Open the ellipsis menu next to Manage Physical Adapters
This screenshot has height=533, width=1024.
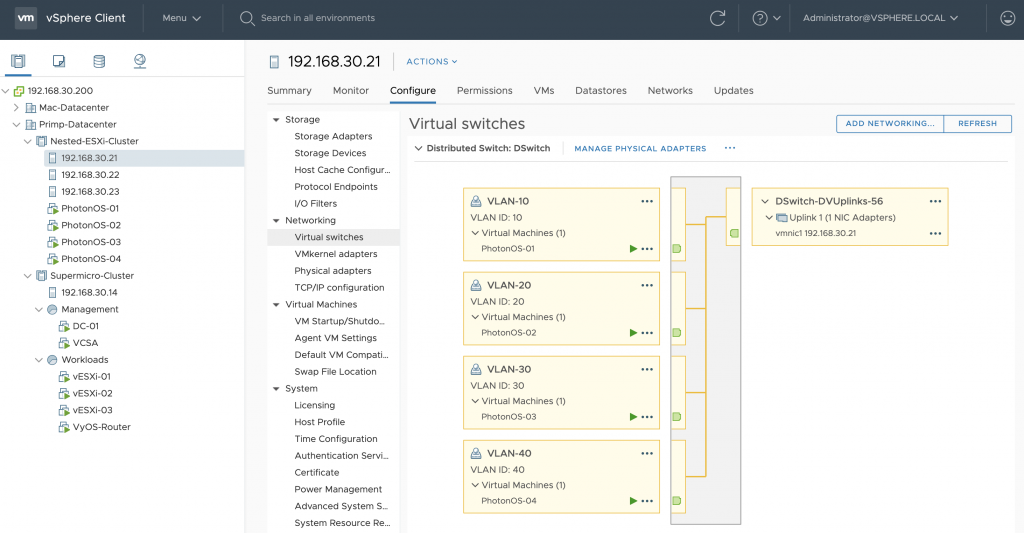730,148
